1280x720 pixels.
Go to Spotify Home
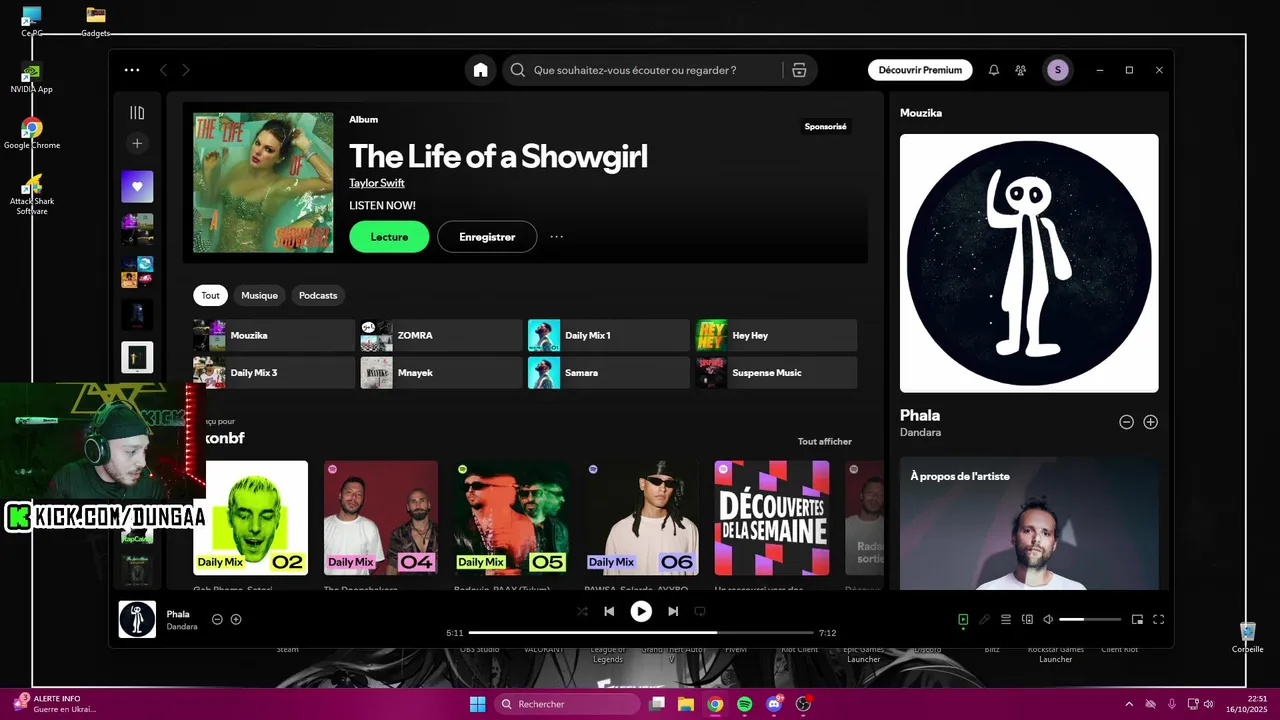(481, 70)
